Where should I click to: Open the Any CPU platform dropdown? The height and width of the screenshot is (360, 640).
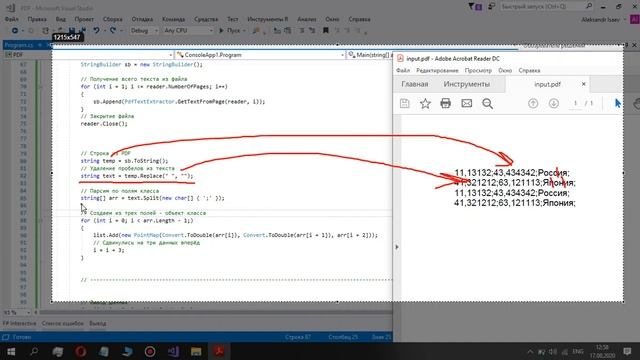click(188, 30)
